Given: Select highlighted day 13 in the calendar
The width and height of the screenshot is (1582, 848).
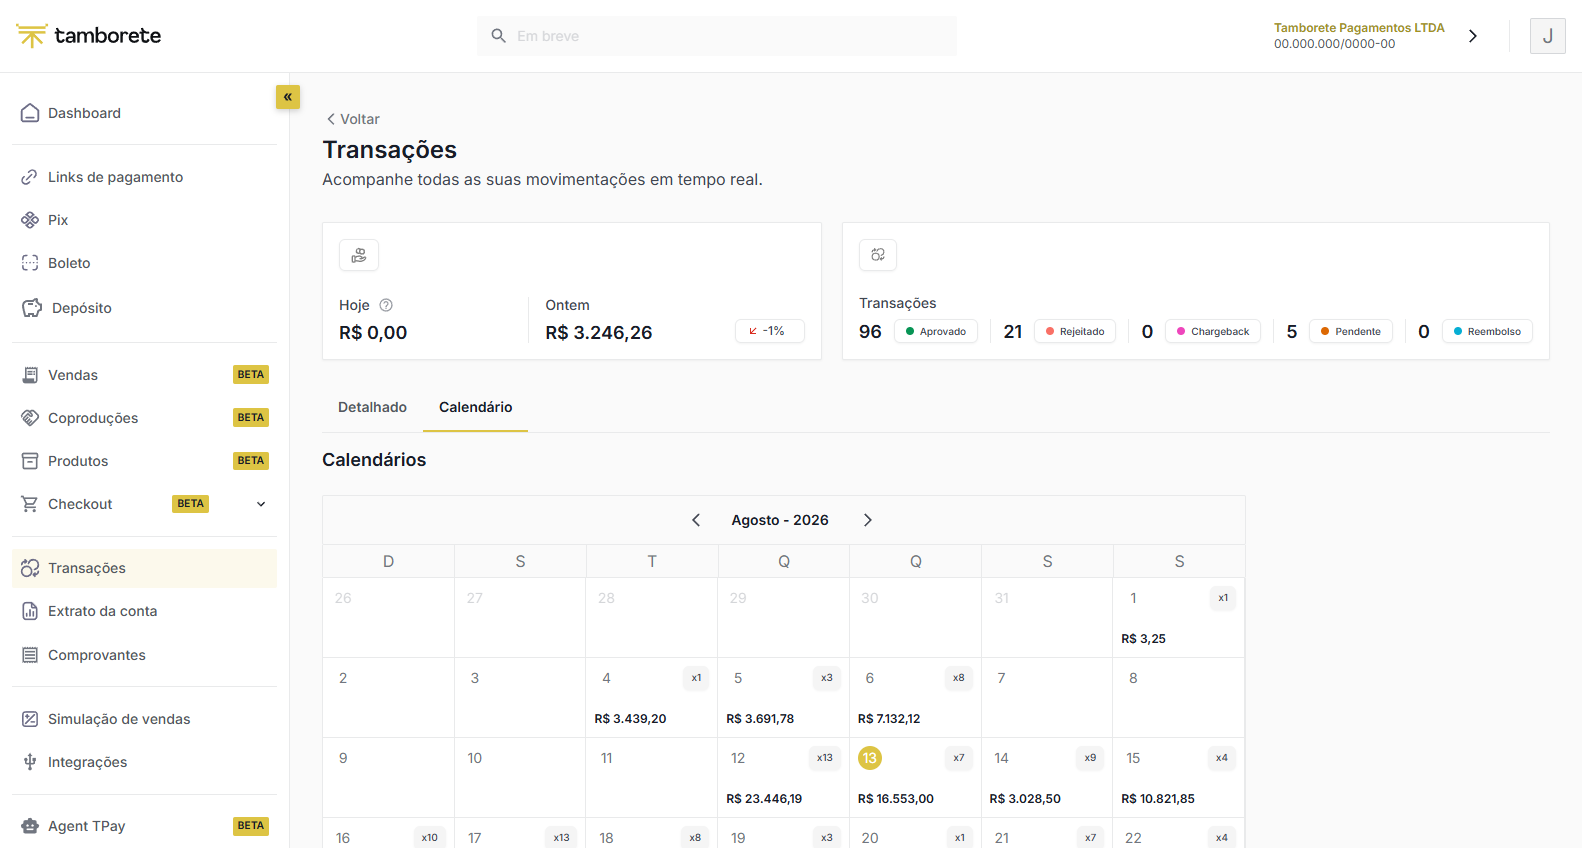Looking at the screenshot, I should pos(870,758).
